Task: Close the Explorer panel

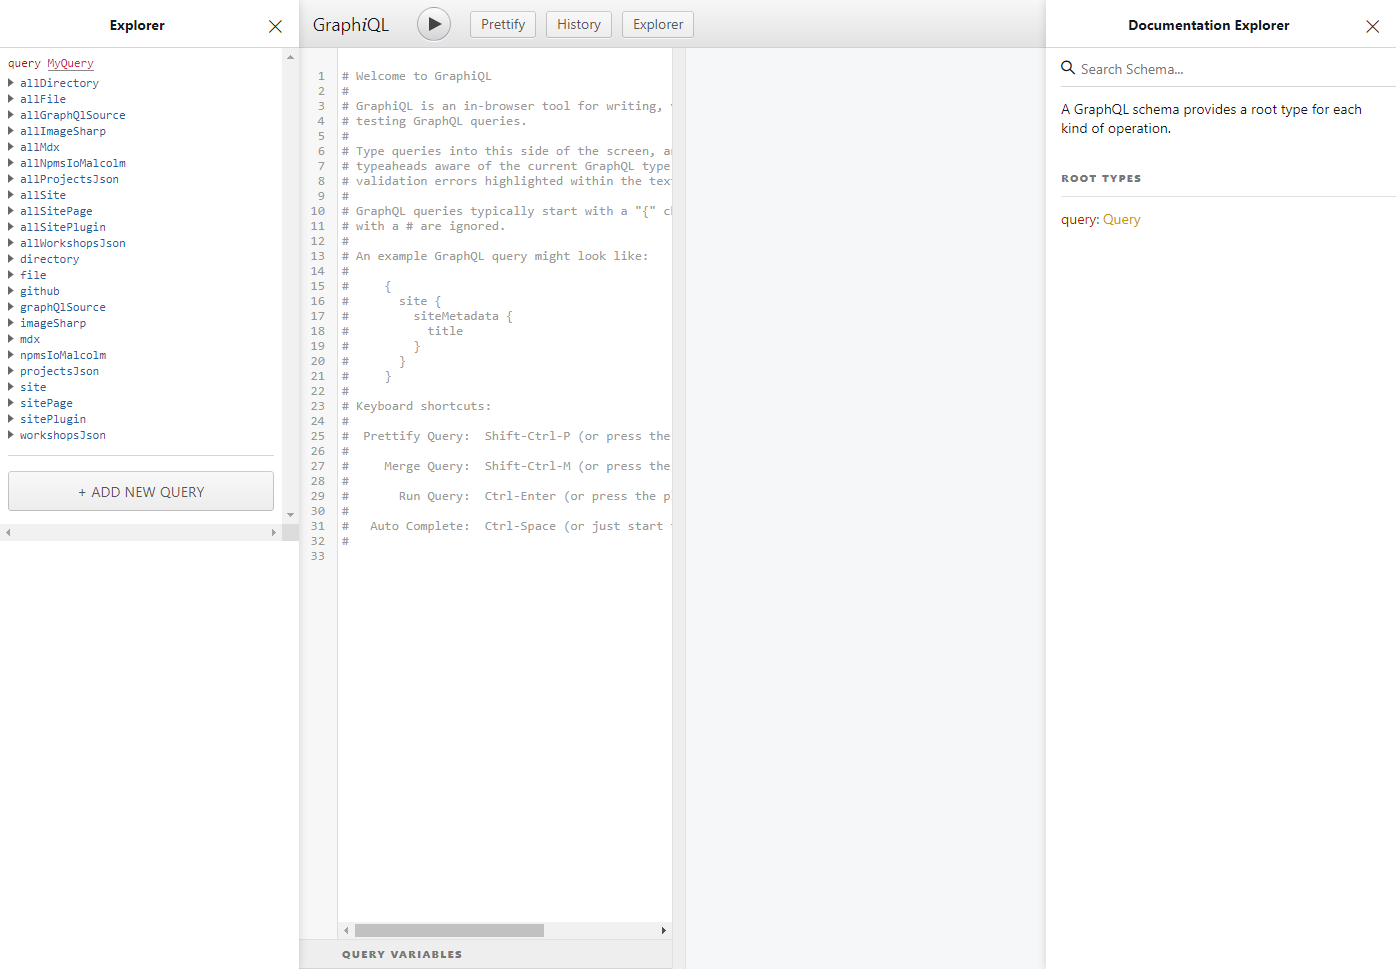Action: (275, 26)
